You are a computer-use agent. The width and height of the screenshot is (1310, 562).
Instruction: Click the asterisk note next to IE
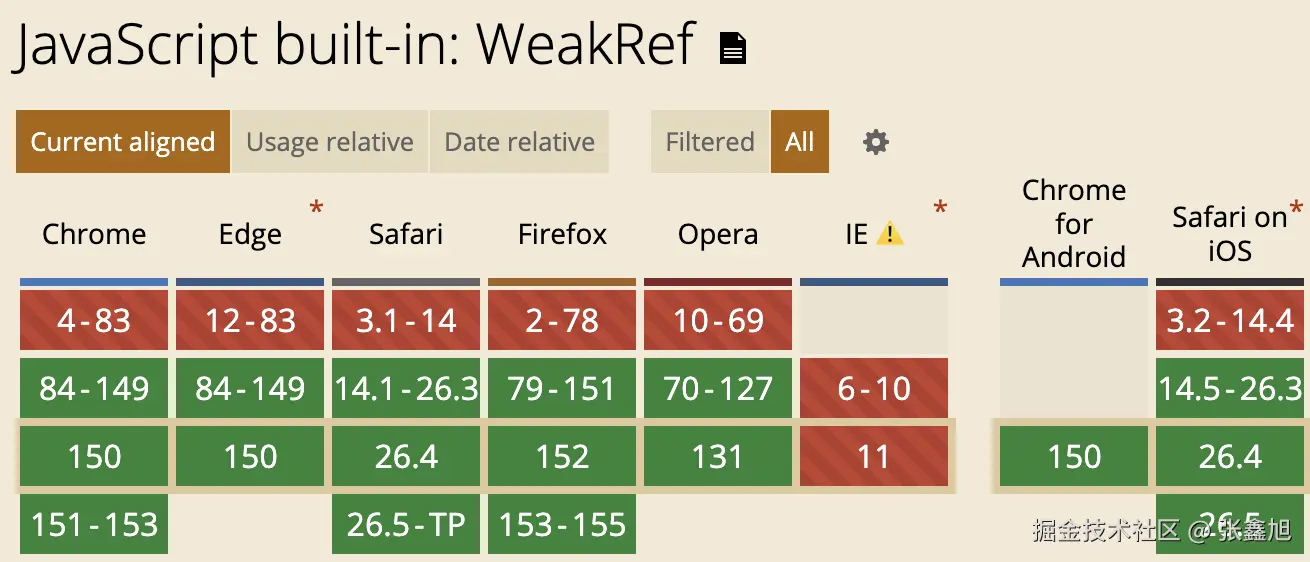click(940, 209)
